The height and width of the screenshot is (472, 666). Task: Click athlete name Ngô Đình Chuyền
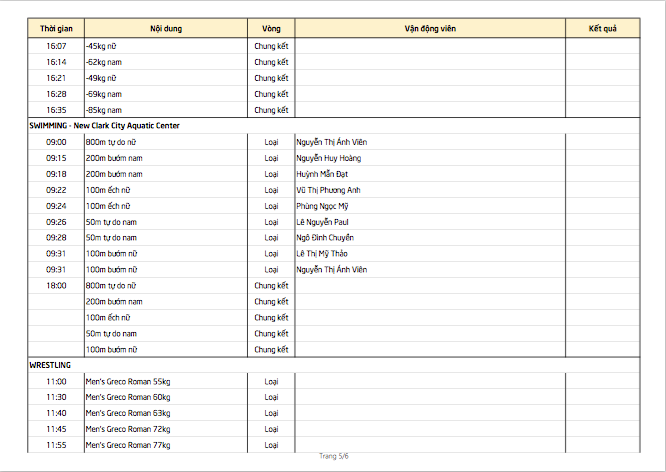pyautogui.click(x=325, y=238)
